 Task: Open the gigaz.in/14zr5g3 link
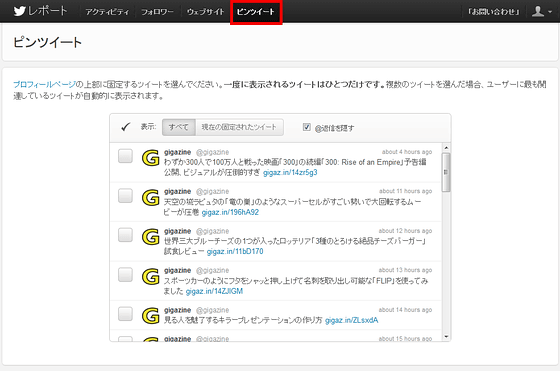pos(290,172)
